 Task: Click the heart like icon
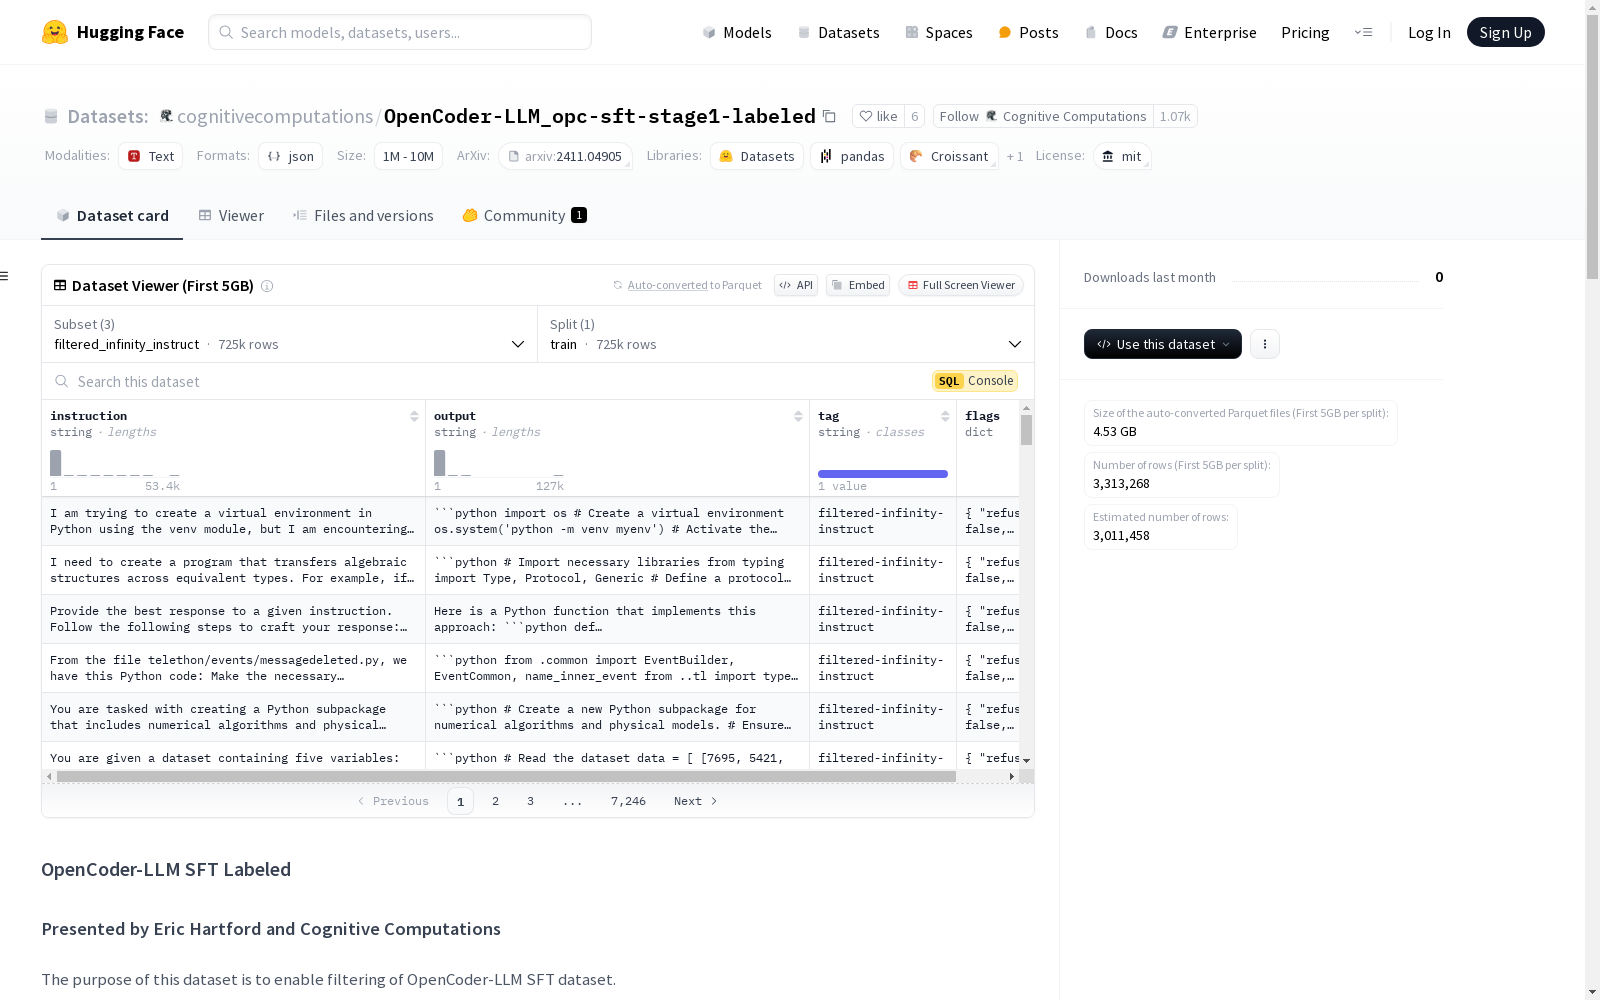[x=866, y=116]
